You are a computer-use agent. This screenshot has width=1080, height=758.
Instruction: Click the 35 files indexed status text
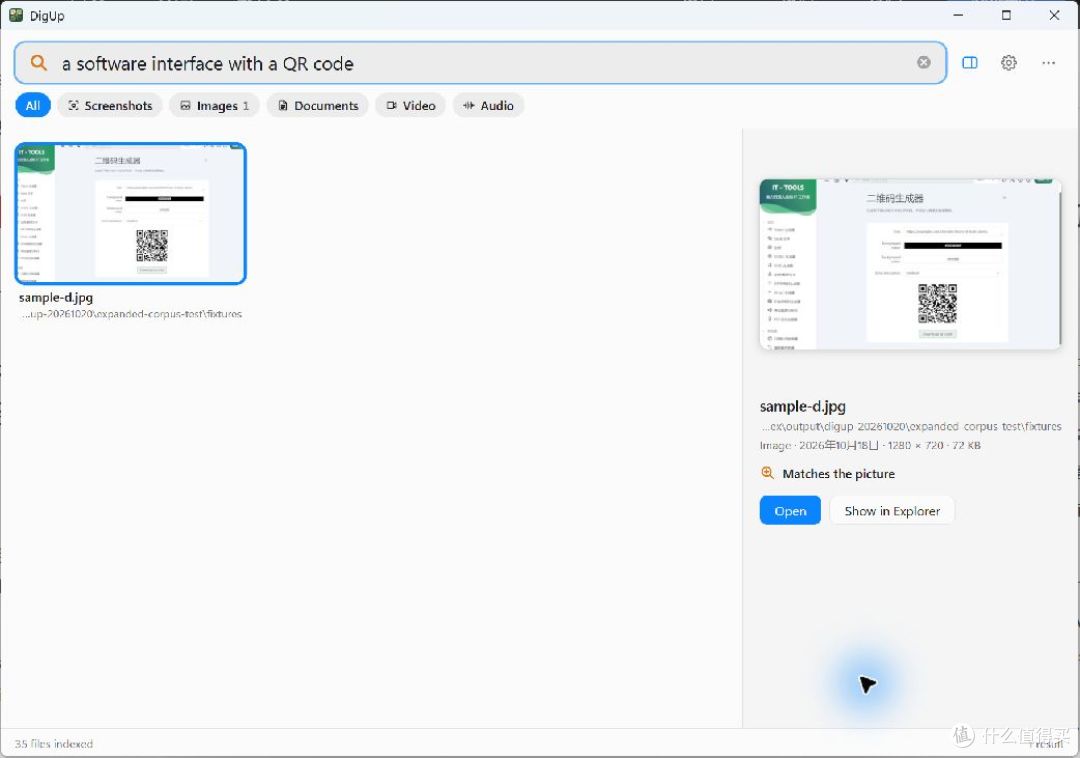coord(54,744)
